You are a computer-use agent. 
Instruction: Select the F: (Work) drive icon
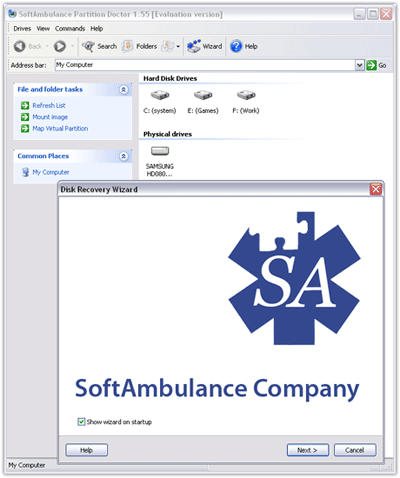[246, 95]
